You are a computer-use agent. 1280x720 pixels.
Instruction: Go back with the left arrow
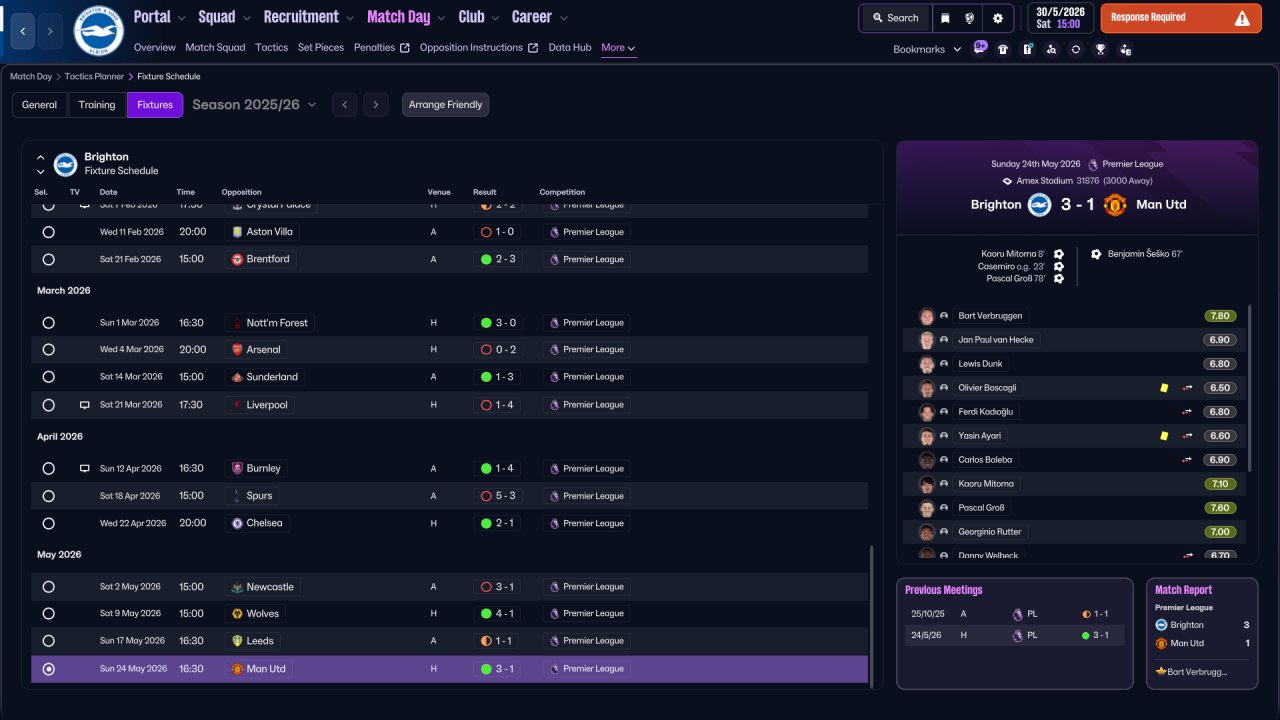[x=24, y=31]
